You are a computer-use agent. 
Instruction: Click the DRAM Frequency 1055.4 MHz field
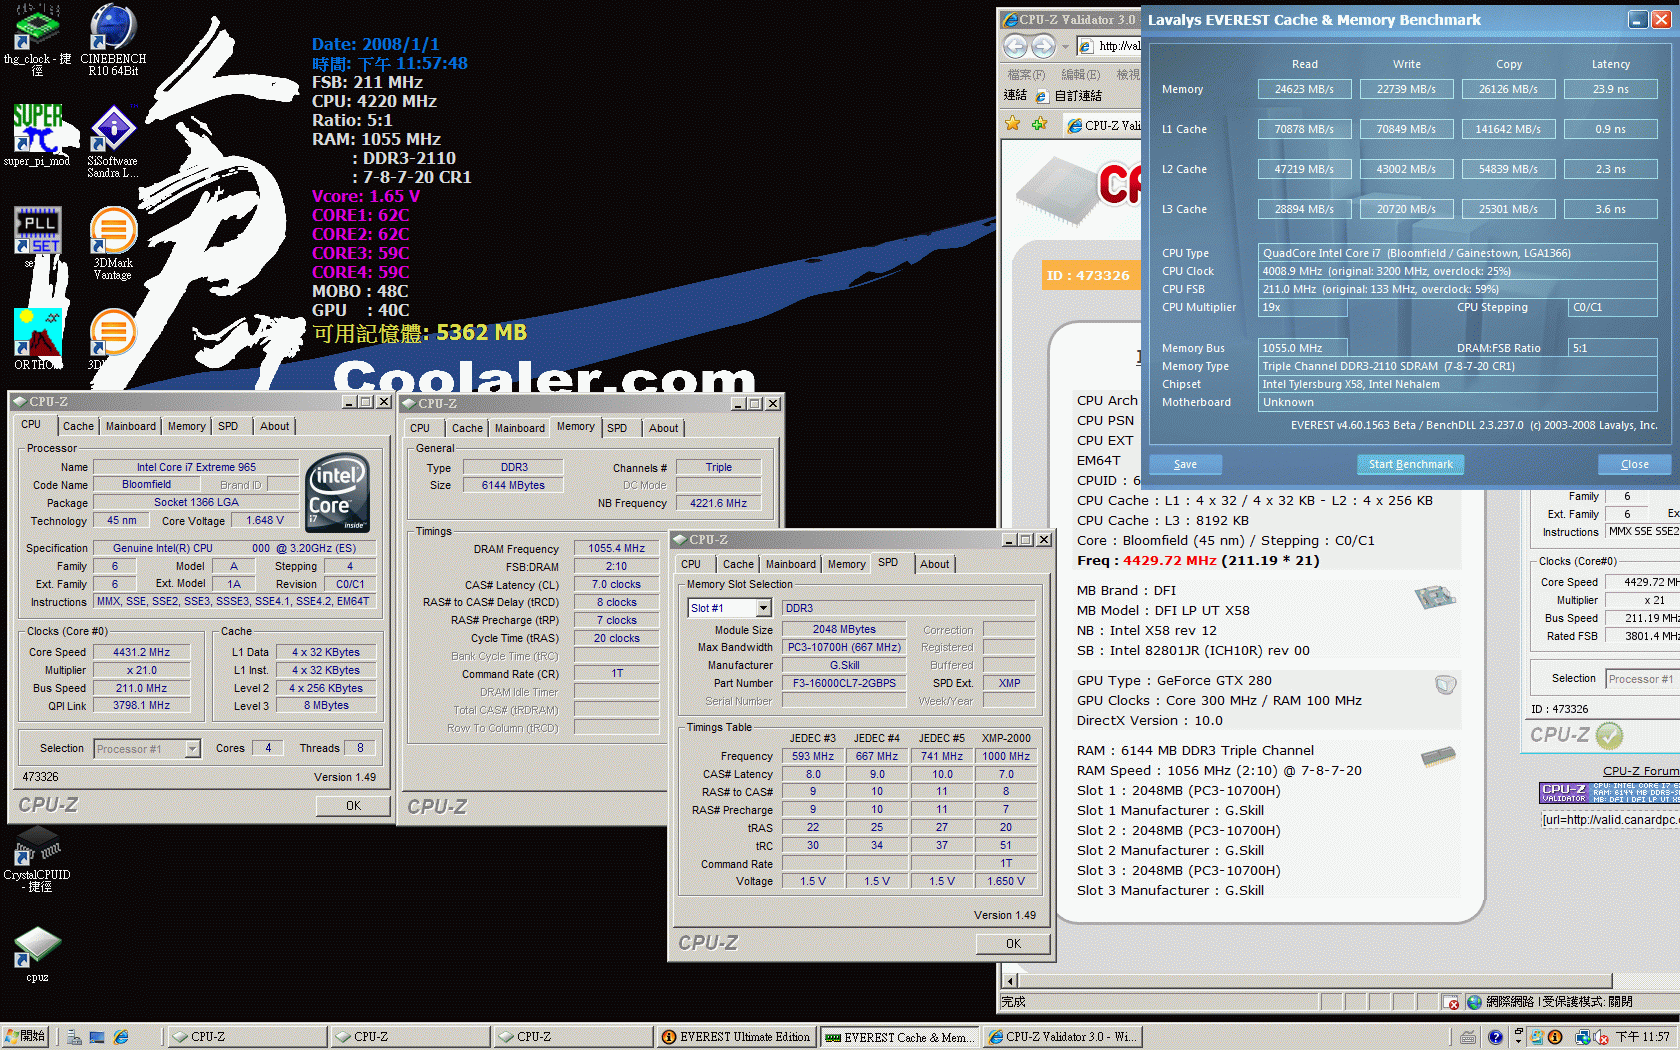[616, 548]
